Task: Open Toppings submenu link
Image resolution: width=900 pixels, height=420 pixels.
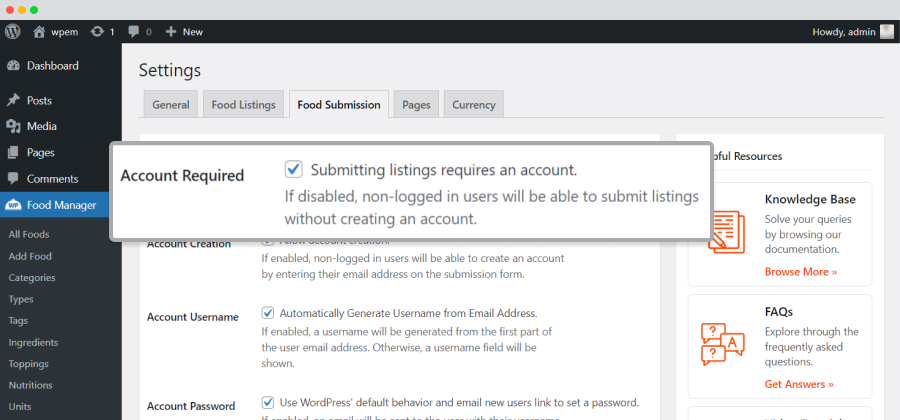Action: (29, 364)
